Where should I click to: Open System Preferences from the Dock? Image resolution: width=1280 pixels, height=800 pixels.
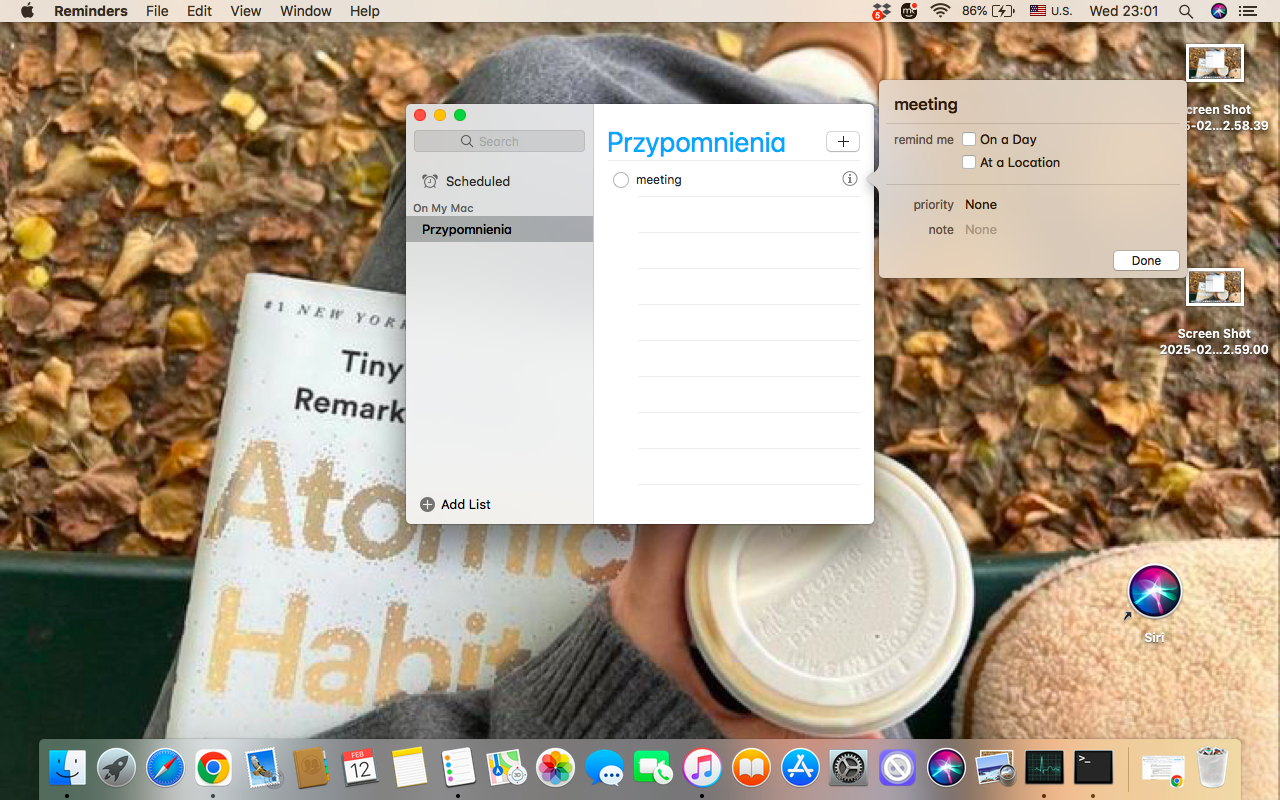point(848,768)
